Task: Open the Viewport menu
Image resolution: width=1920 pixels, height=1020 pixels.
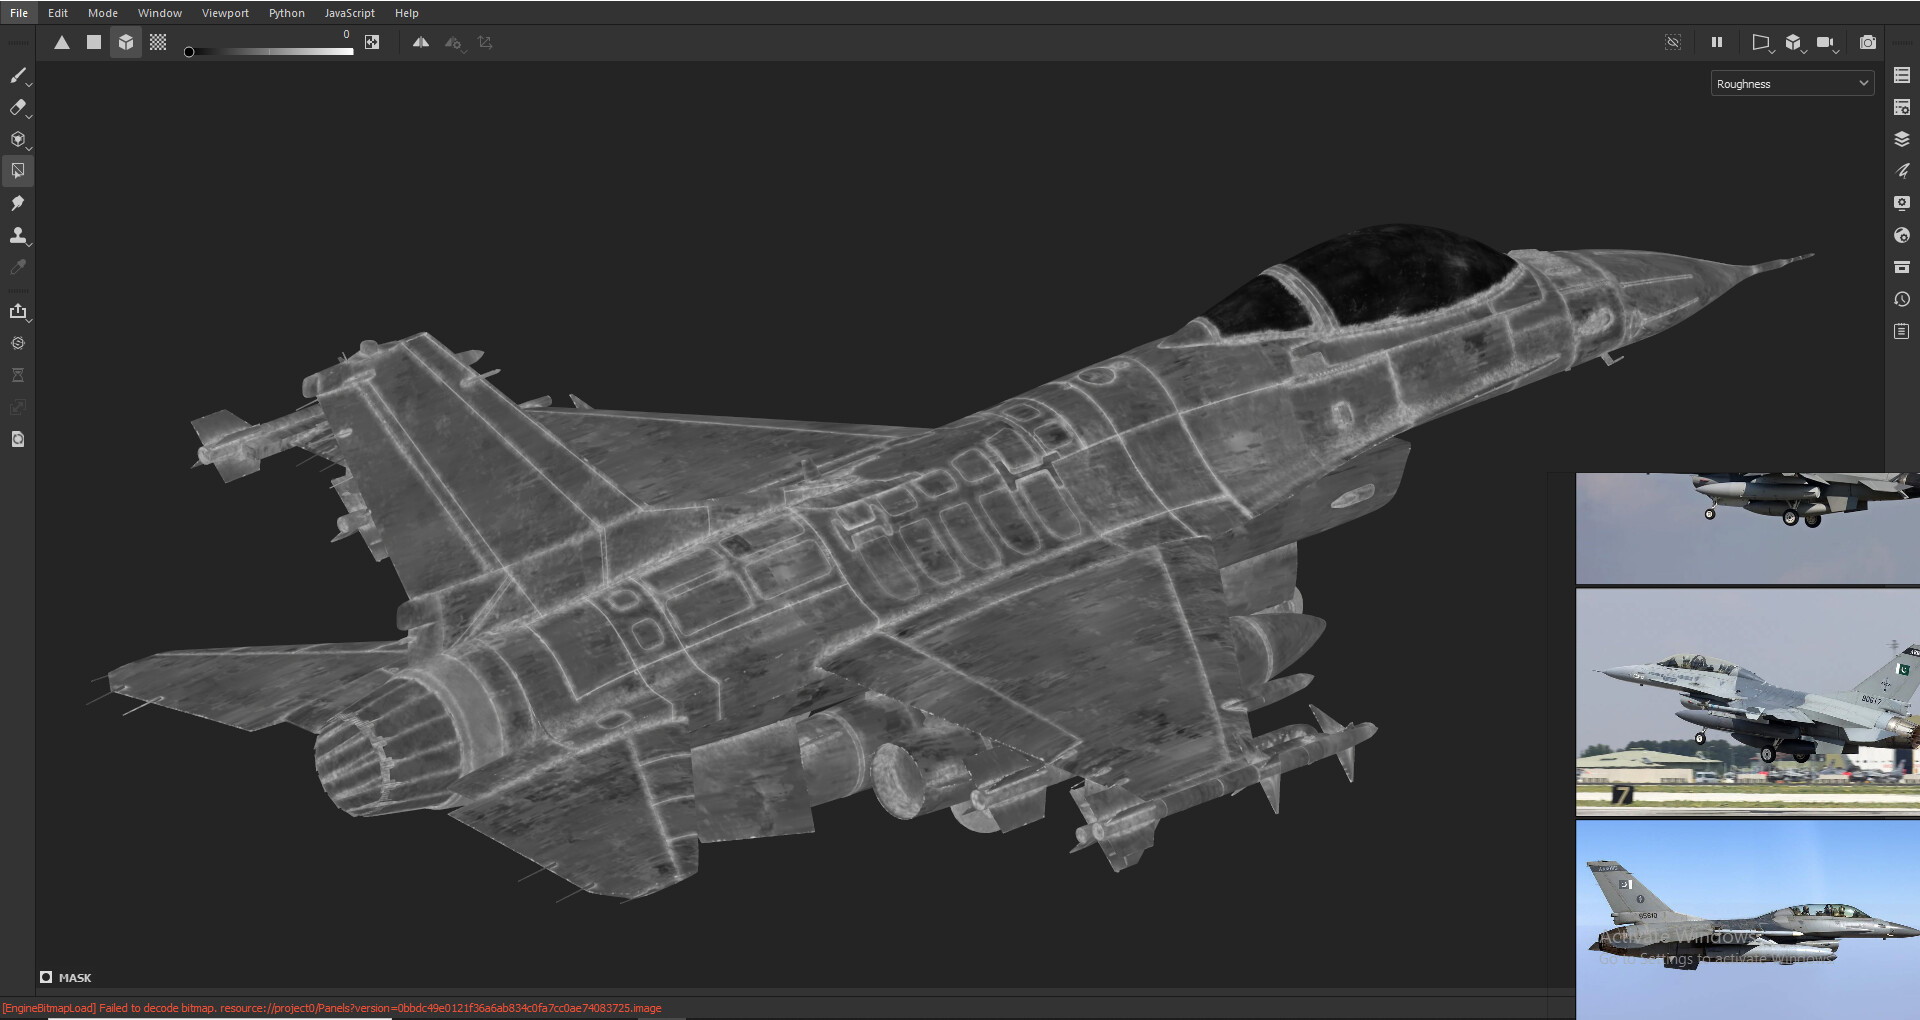Action: click(225, 13)
